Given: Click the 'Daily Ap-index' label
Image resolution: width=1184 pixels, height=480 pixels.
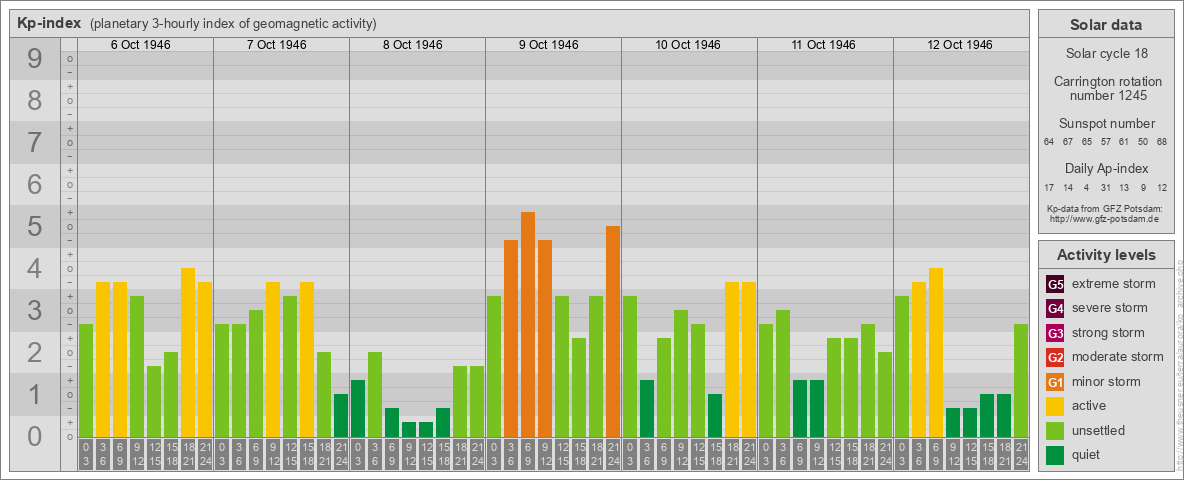Looking at the screenshot, I should pos(1106,168).
